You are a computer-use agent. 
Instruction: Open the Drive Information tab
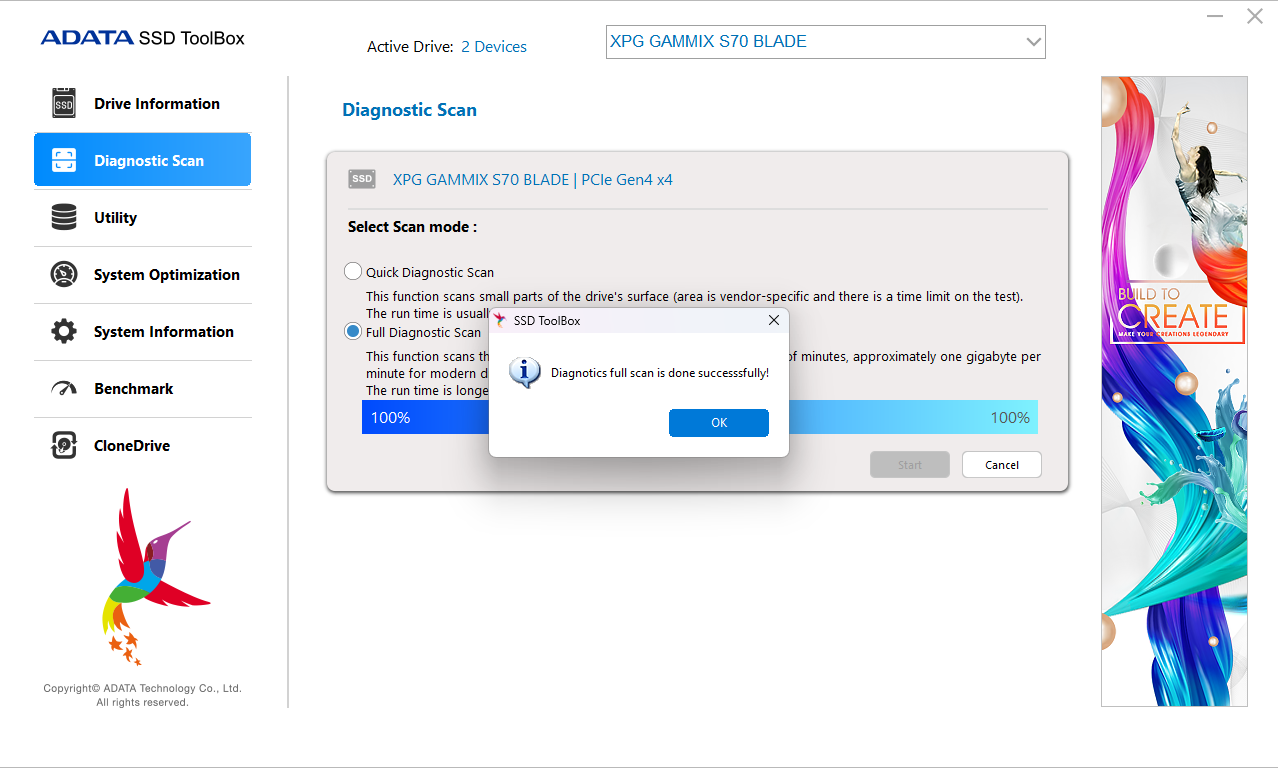(142, 104)
